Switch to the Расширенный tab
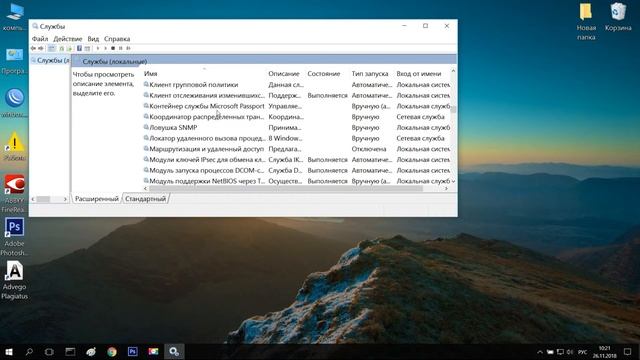 coord(97,199)
